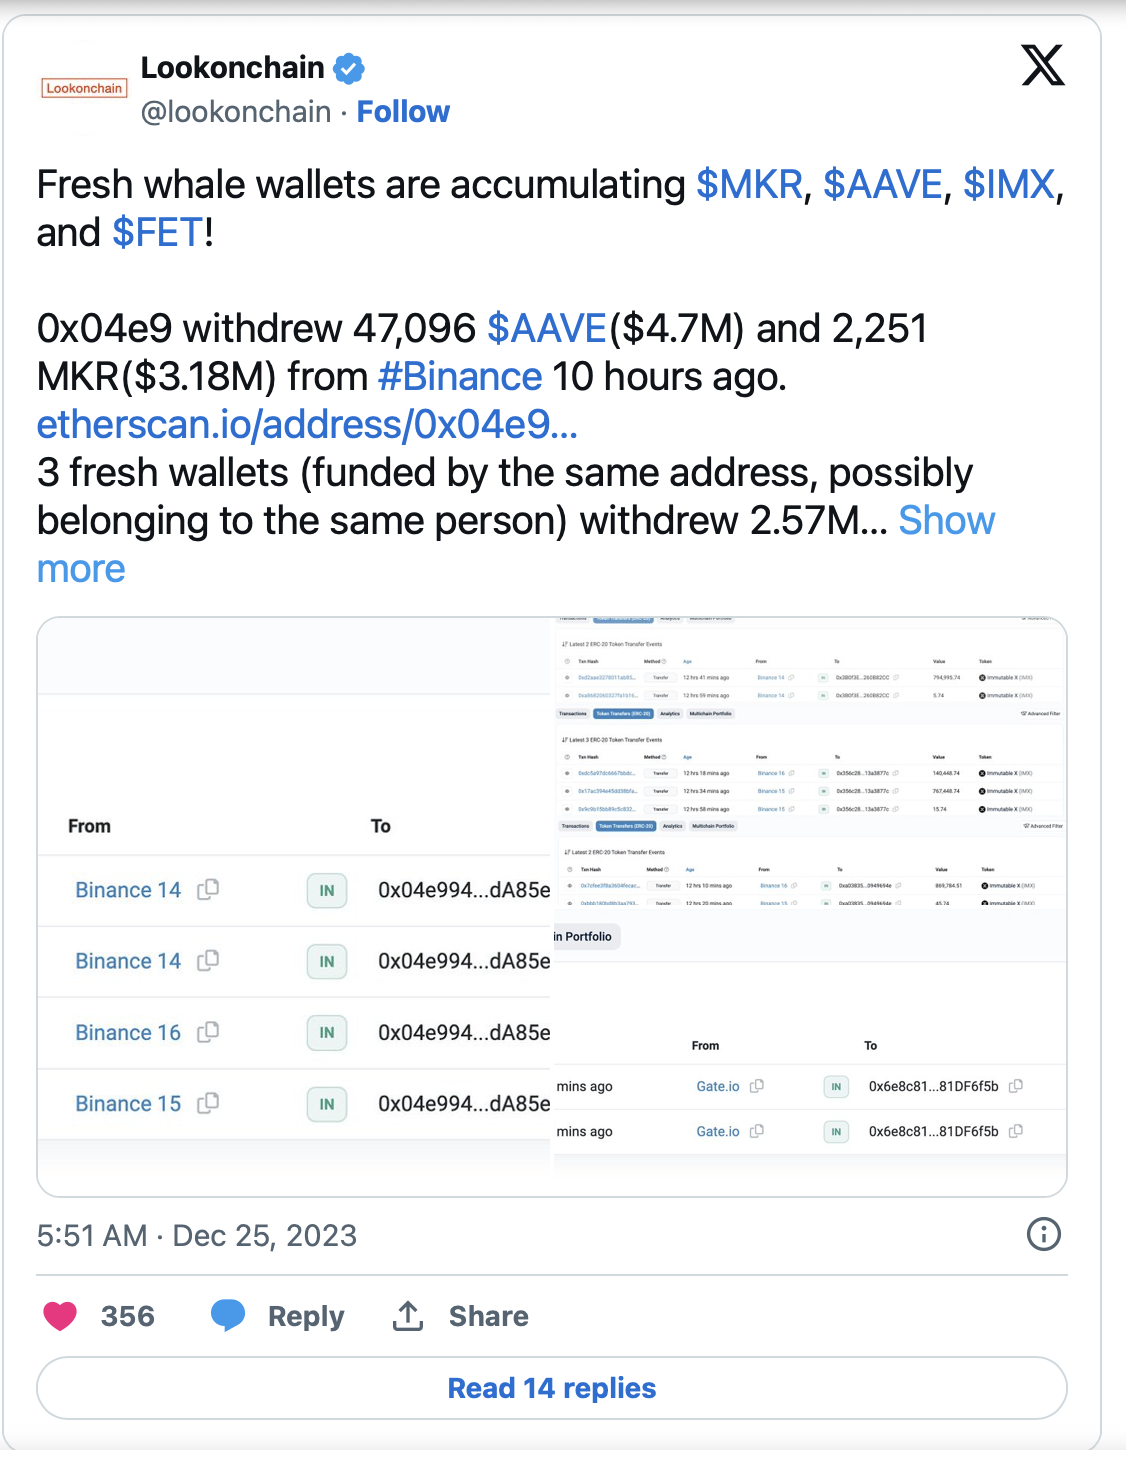Copy the 0x3B0f3E recipient address
The height and width of the screenshot is (1472, 1126).
click(897, 678)
